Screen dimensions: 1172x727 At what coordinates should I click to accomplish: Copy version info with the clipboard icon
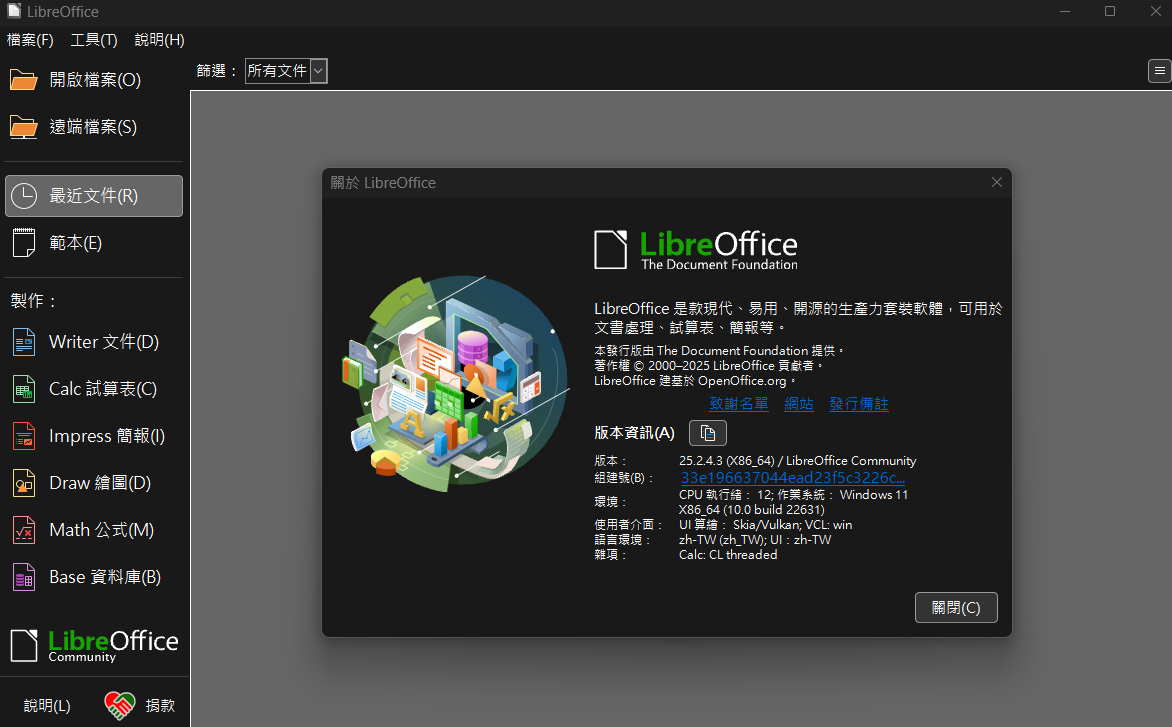point(708,433)
